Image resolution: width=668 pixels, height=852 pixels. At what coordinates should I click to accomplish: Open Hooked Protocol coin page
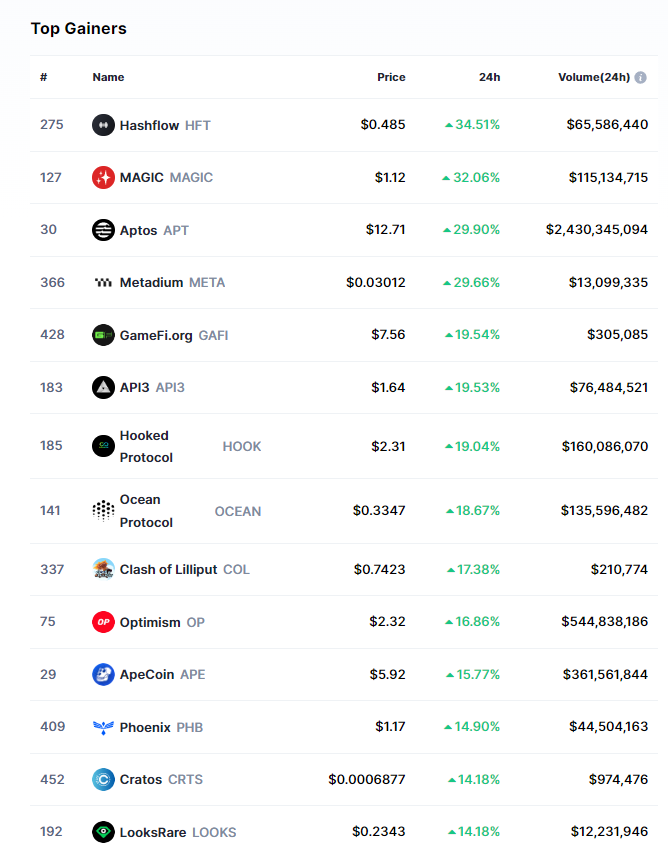[x=146, y=446]
